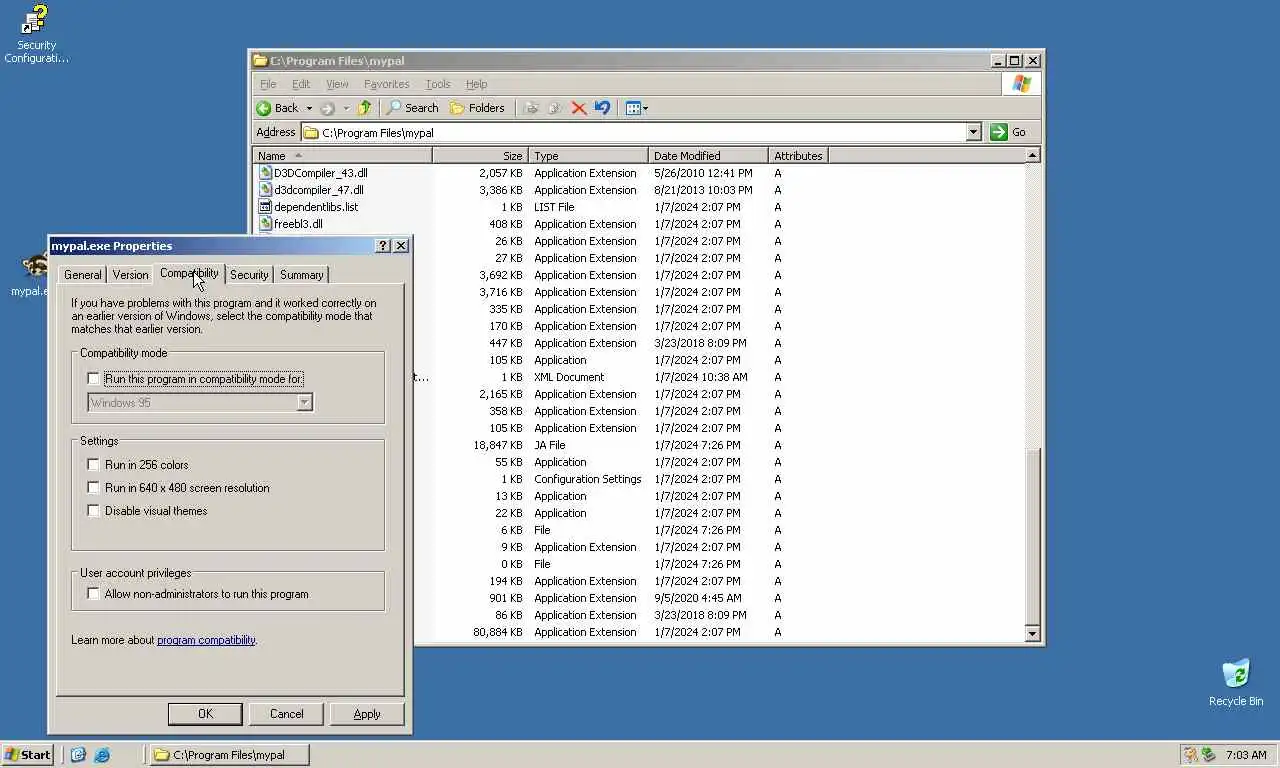1280x768 pixels.
Task: Click the scroll down arrow in file list
Action: click(1033, 633)
